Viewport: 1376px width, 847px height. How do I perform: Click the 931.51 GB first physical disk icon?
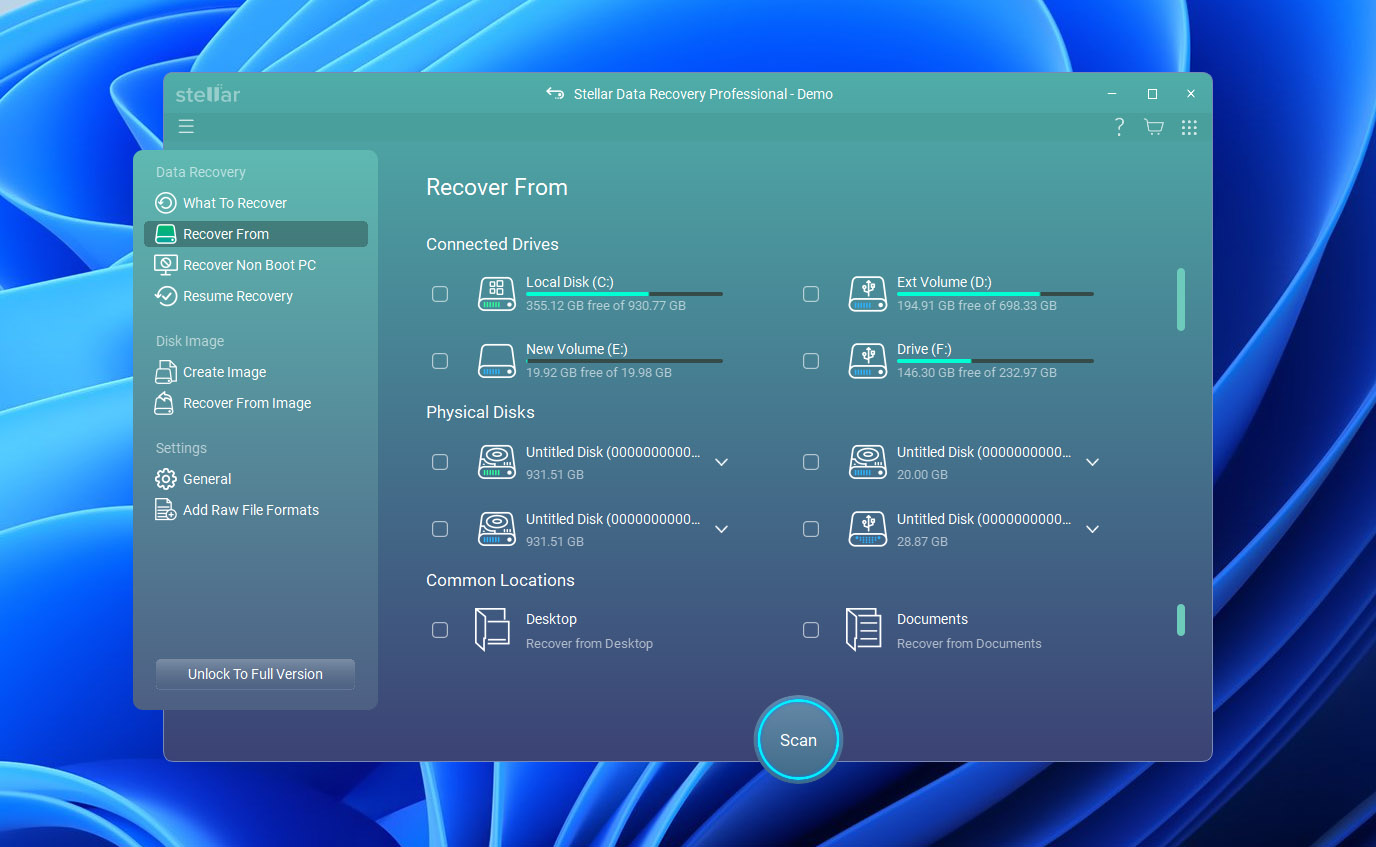pyautogui.click(x=497, y=462)
